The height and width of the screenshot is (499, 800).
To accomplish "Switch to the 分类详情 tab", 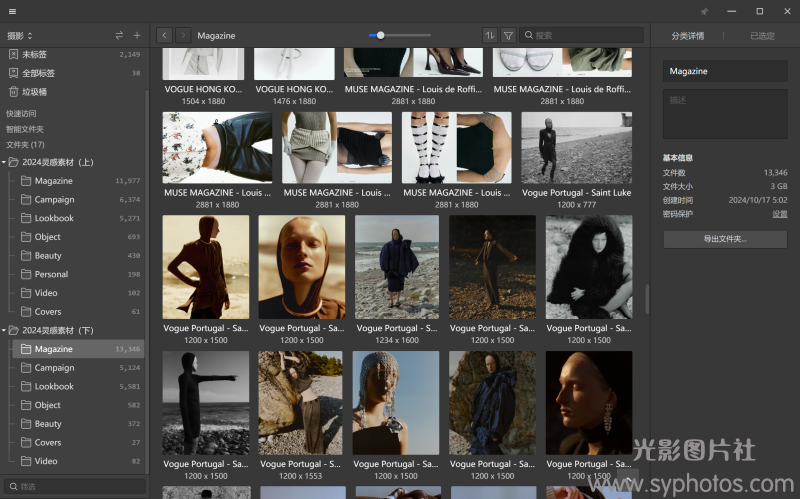I will 688,36.
